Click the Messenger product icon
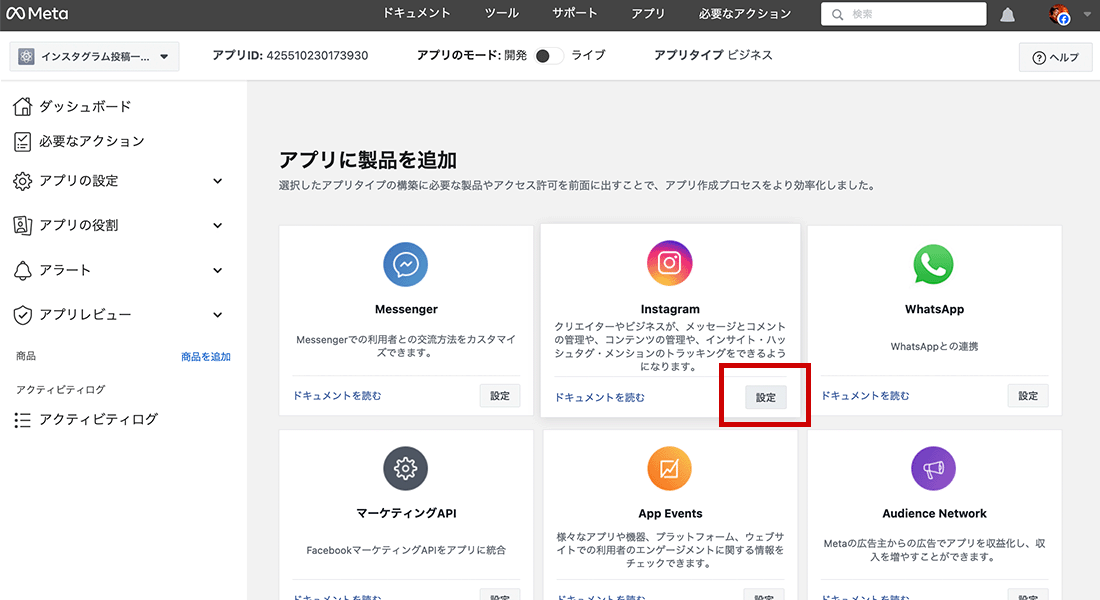The height and width of the screenshot is (600, 1100). (405, 265)
